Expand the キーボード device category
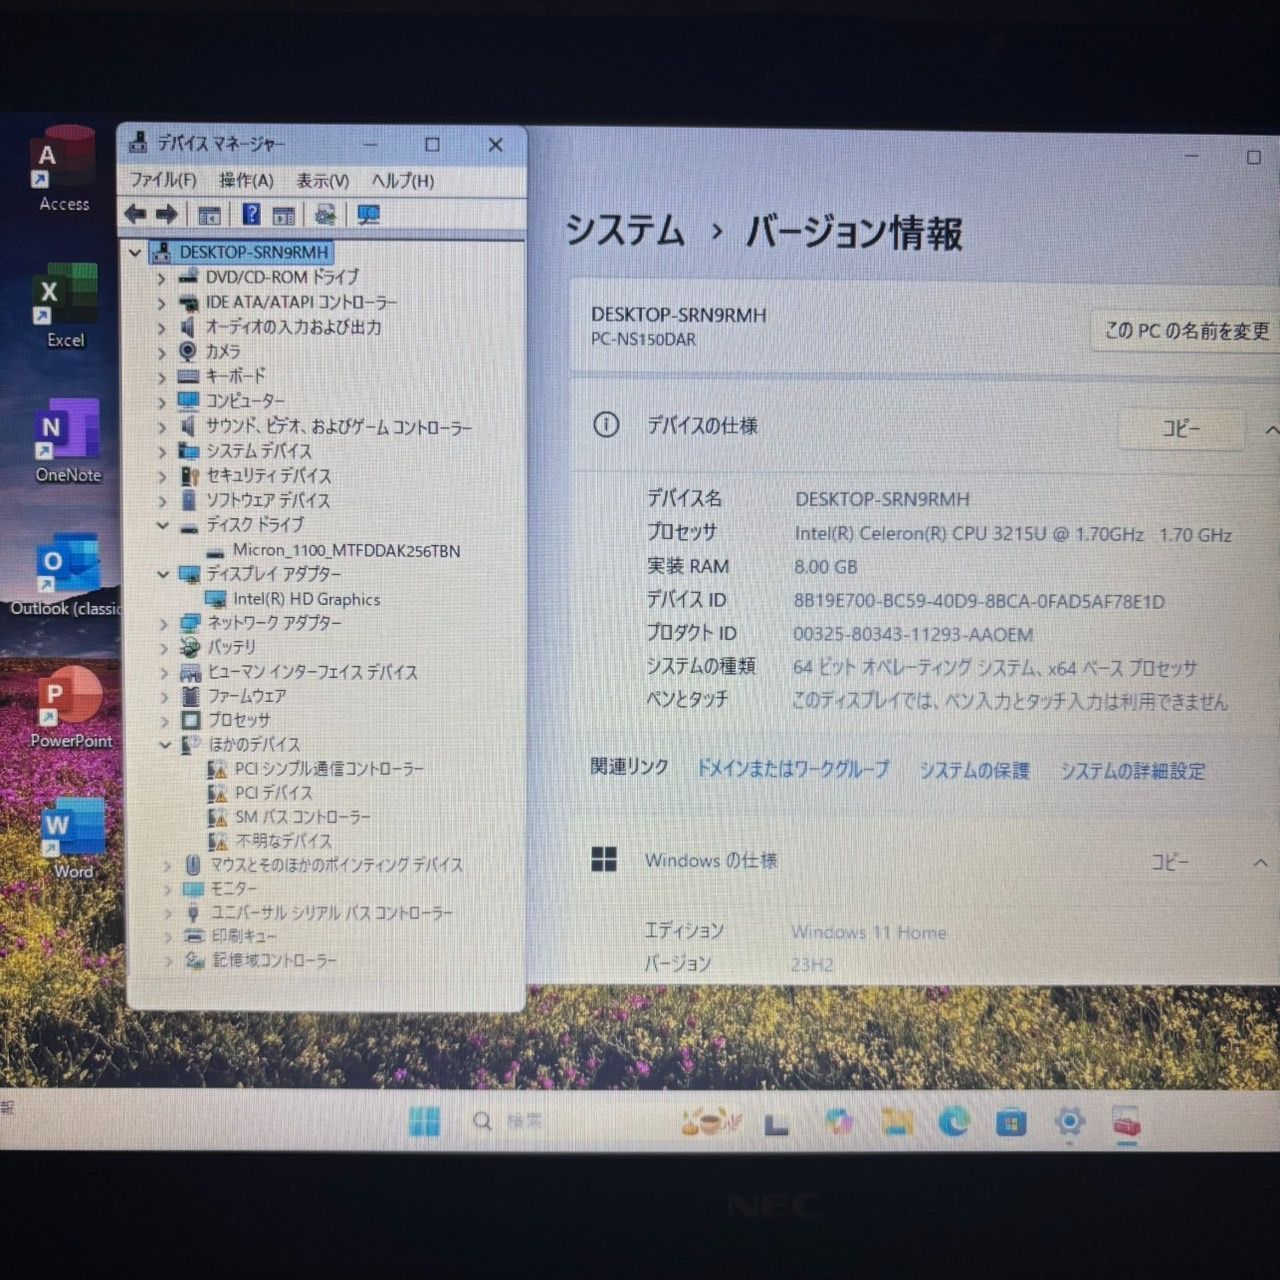 coord(163,377)
